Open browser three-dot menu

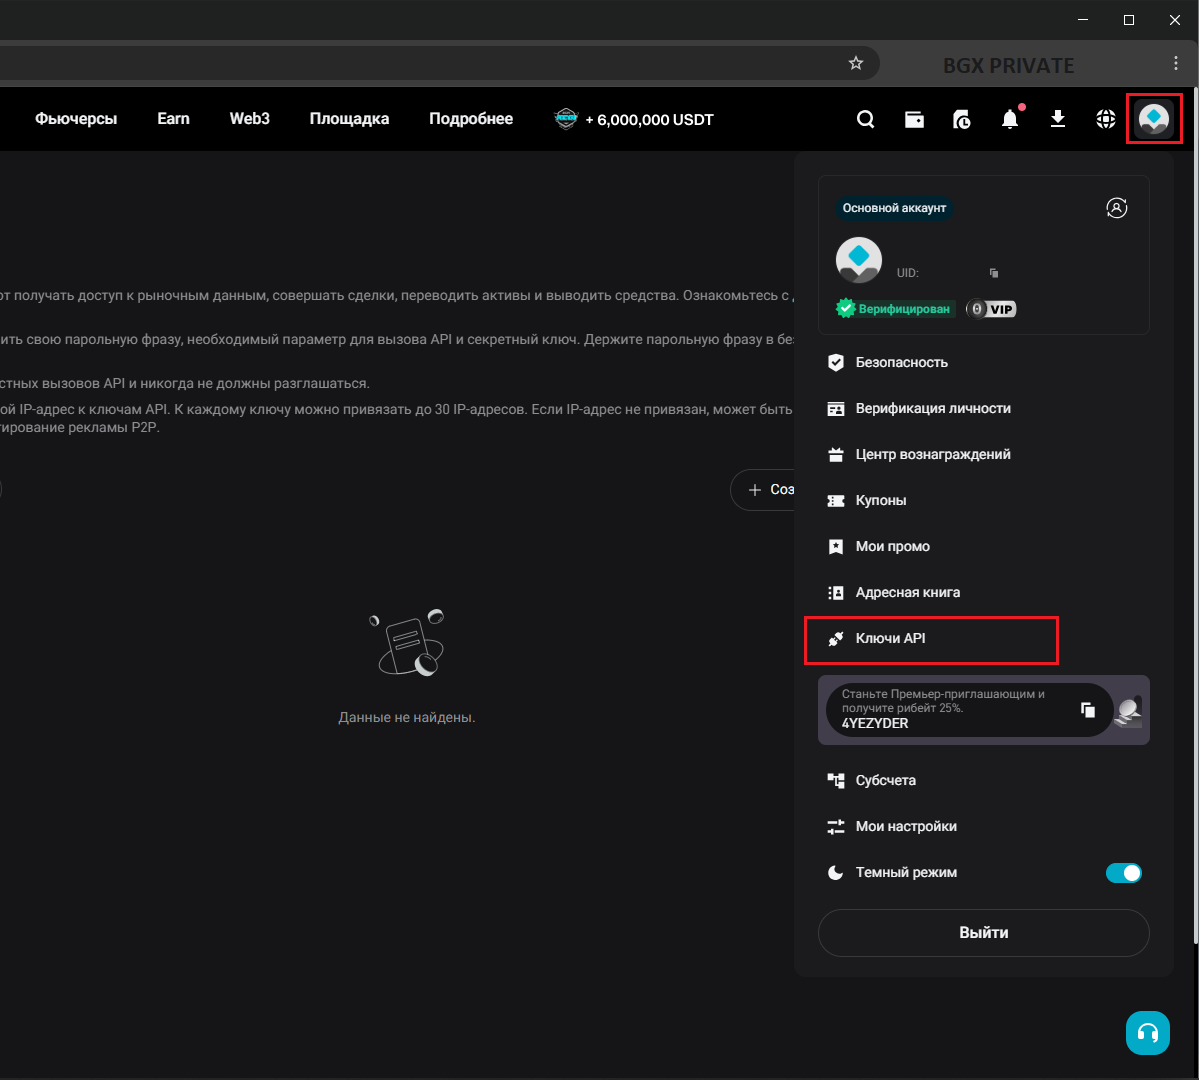point(1175,63)
